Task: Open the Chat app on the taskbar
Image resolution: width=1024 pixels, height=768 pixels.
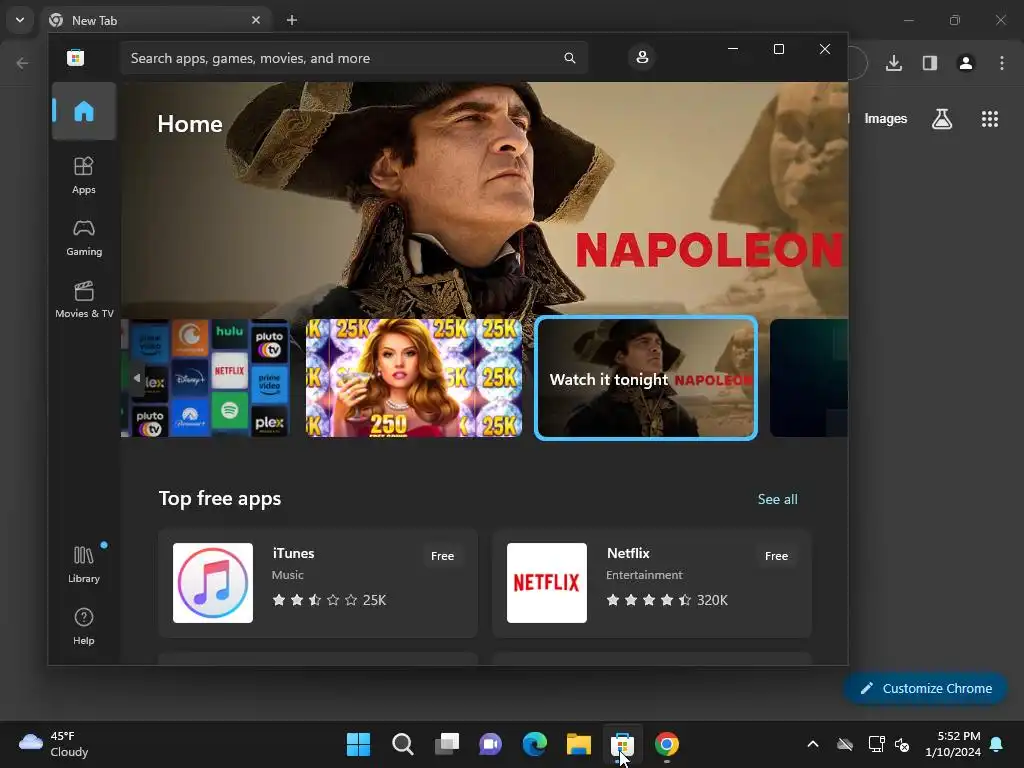Action: (490, 744)
